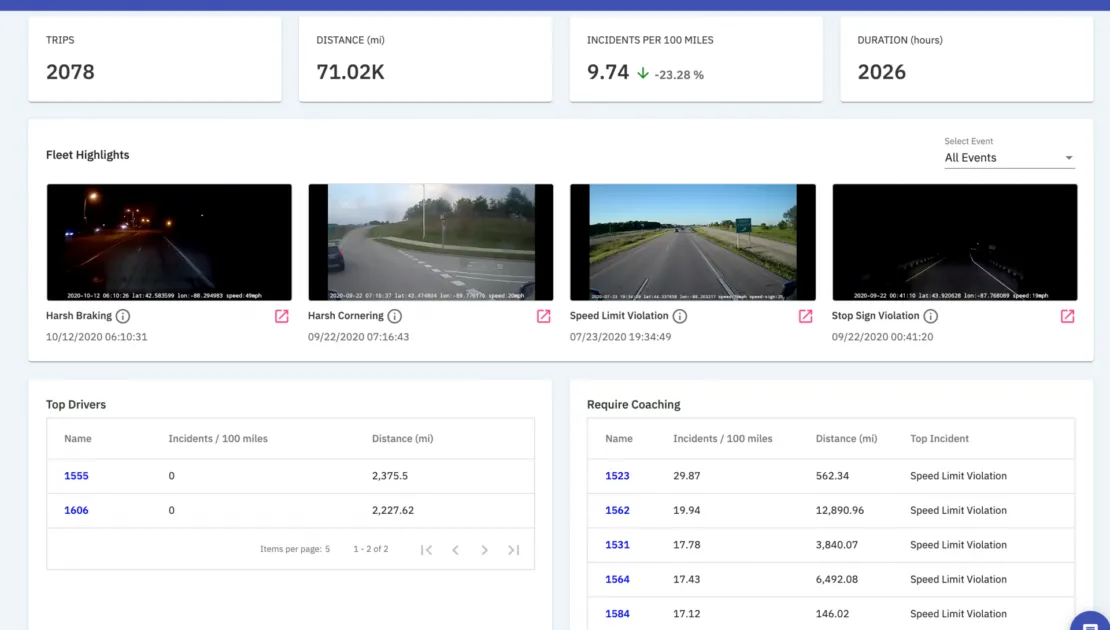Viewport: 1110px width, 630px height.
Task: Click external link icon for Harsh Cornering event
Action: [543, 315]
